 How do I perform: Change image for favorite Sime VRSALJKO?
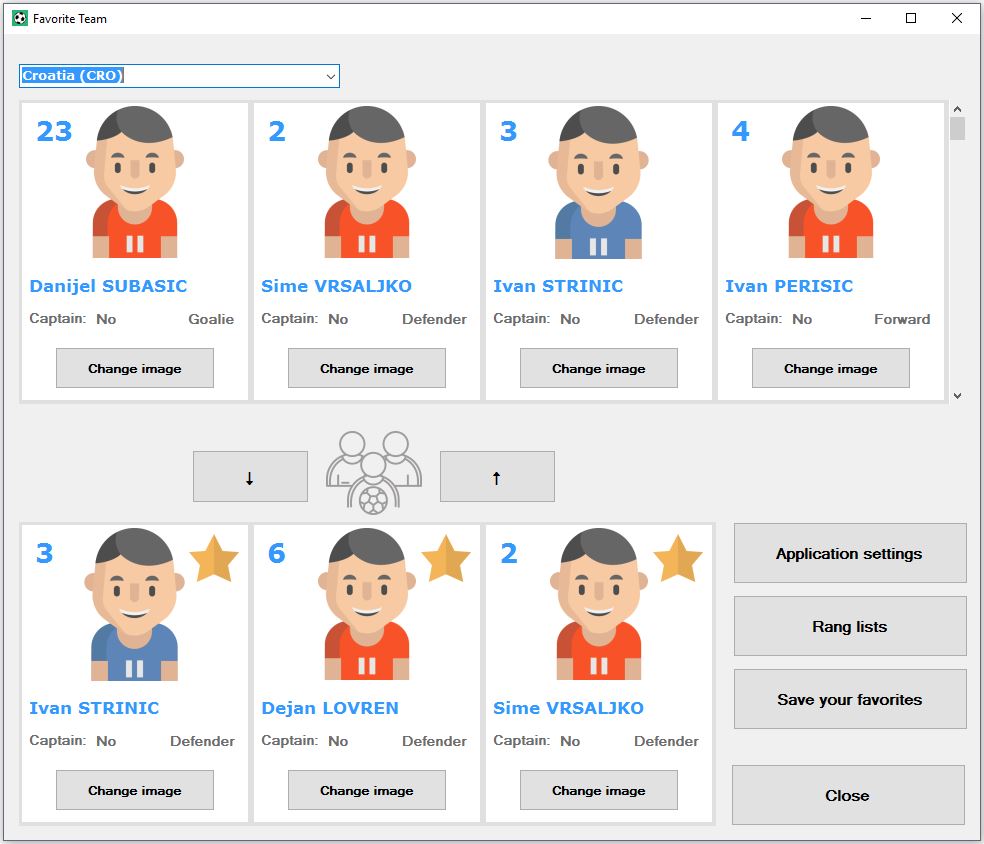coord(599,790)
